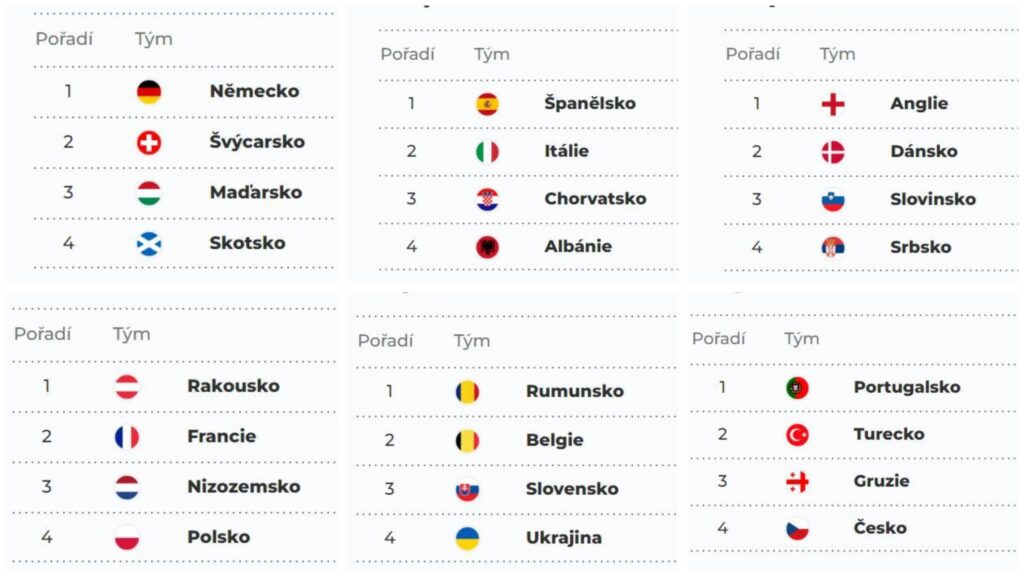Select the Austria flag icon
Viewport: 1024px width, 576px height.
(x=127, y=387)
